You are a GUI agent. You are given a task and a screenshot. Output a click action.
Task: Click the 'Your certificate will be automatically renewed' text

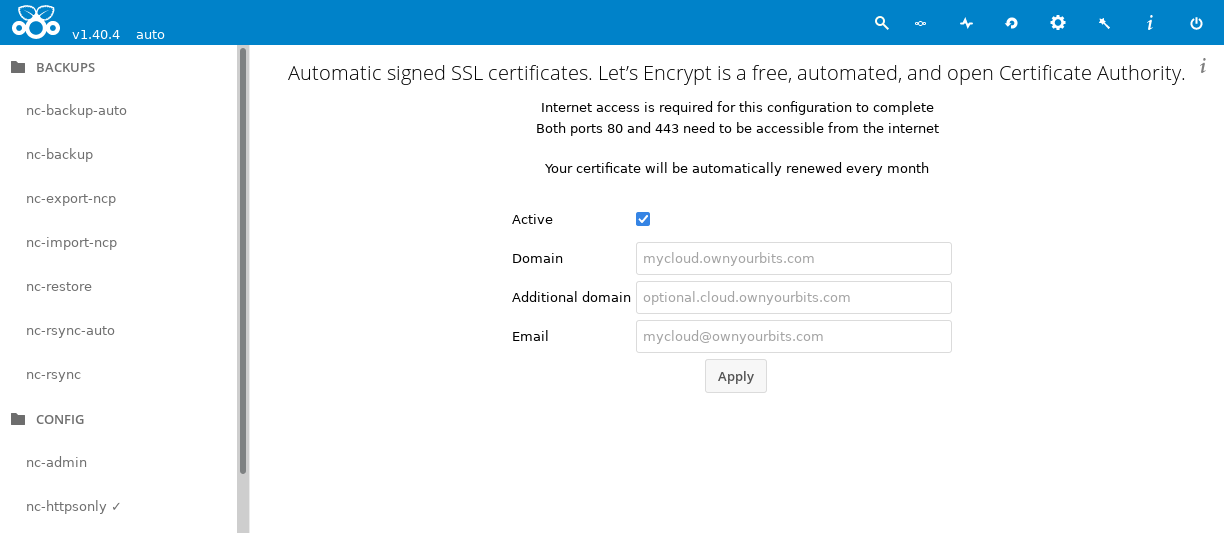(x=737, y=168)
